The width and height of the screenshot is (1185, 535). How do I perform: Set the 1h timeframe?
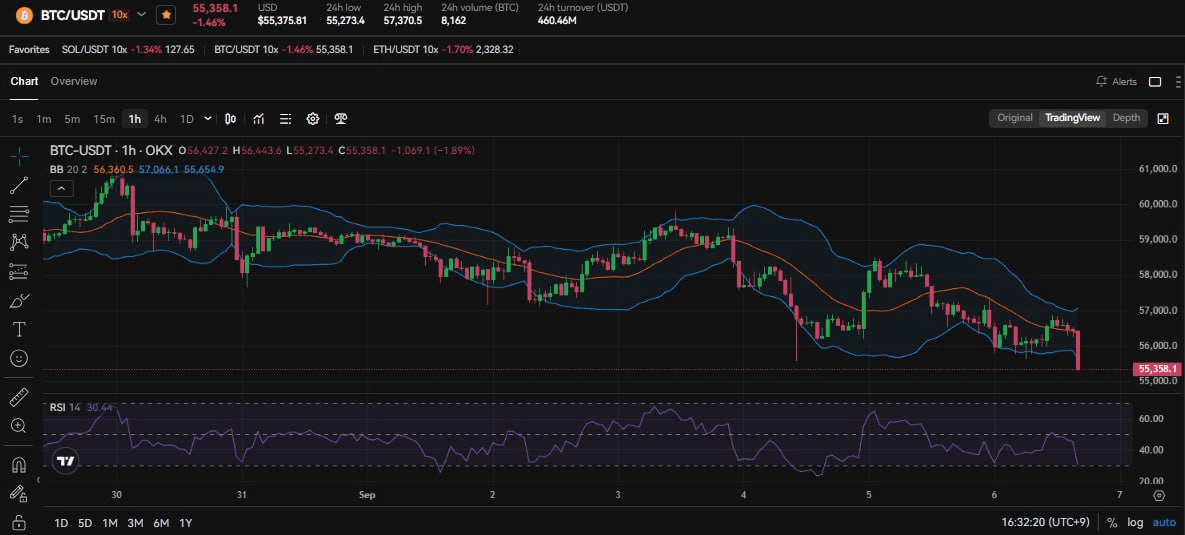(135, 119)
